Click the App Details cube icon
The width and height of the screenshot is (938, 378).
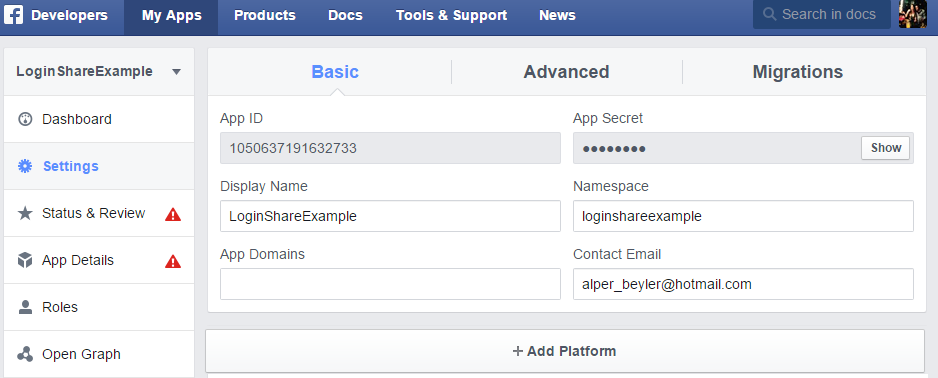point(25,260)
